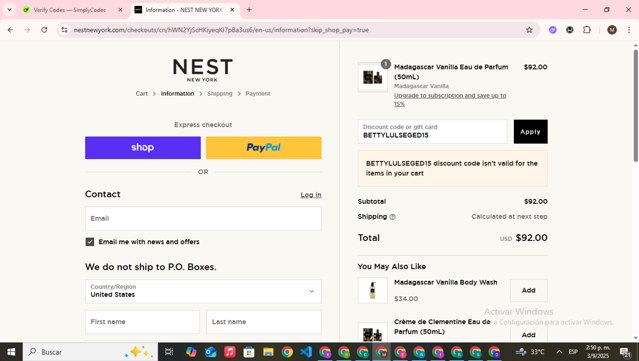
Task: Click the discount code isn't valid message
Action: pyautogui.click(x=452, y=168)
